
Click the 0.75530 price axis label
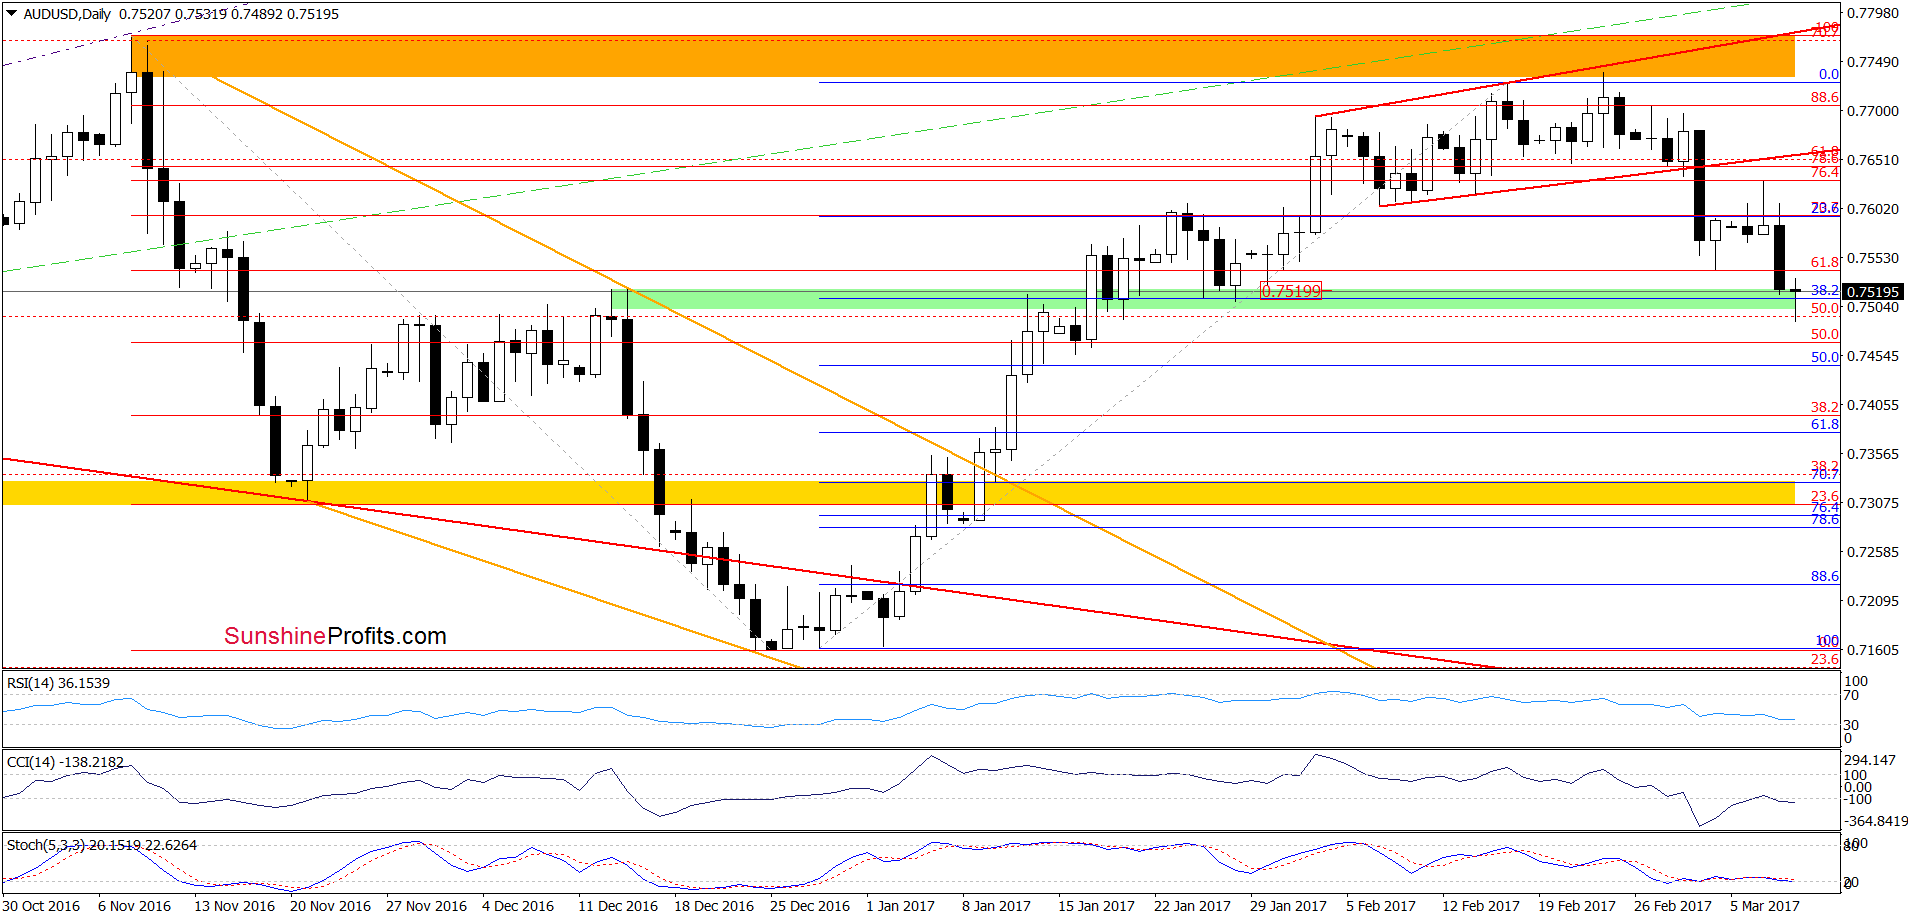point(1872,258)
